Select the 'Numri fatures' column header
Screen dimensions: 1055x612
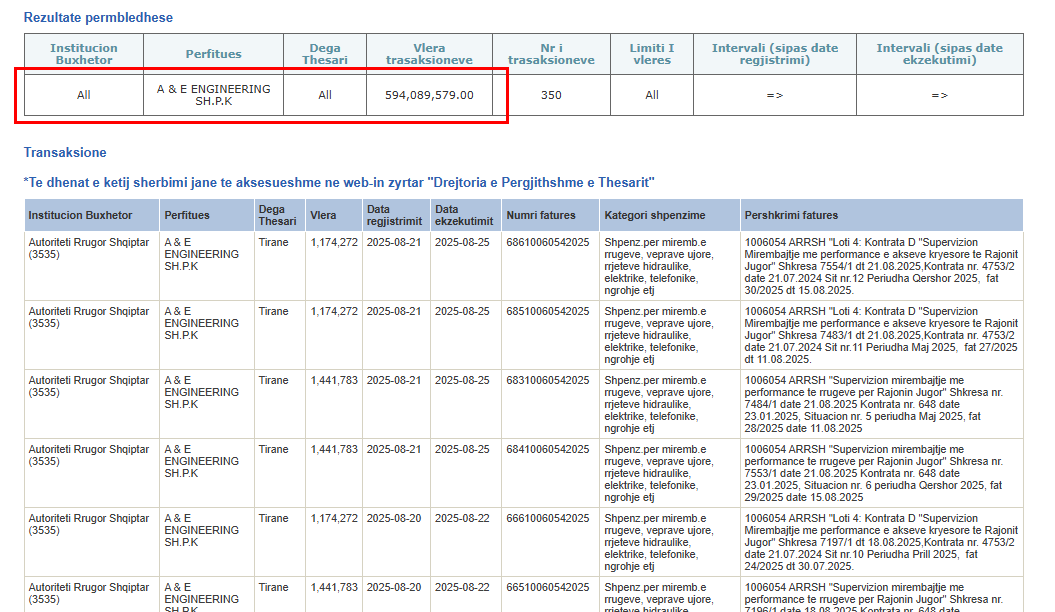coord(541,215)
